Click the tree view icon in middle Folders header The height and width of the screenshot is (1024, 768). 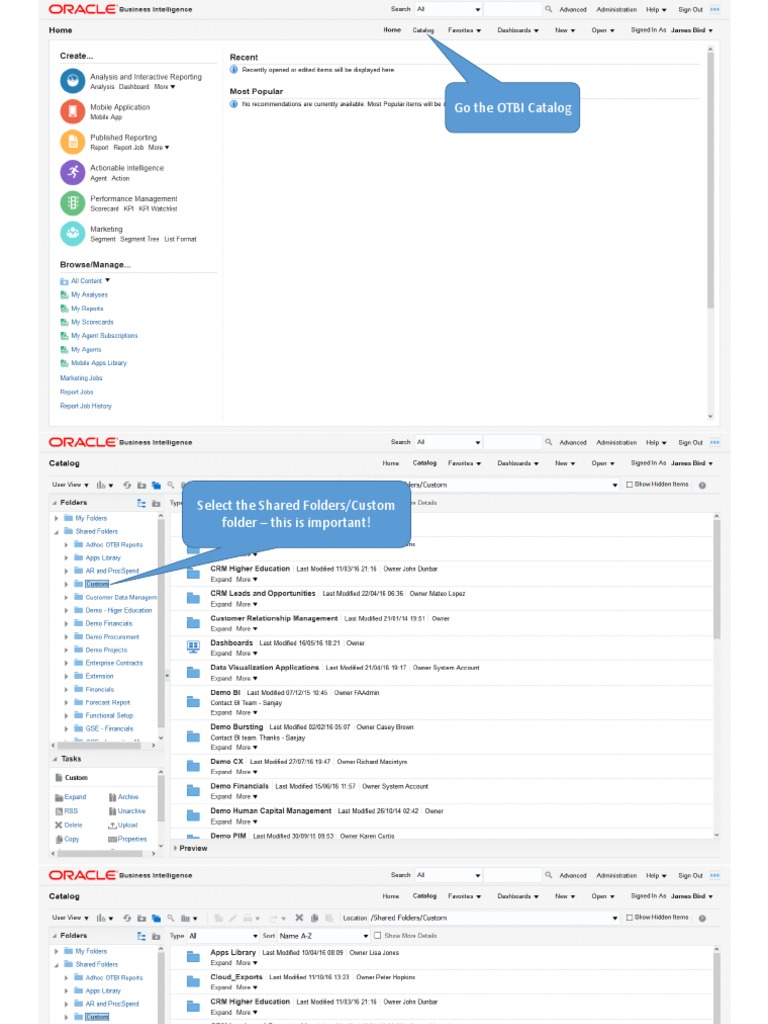coord(142,503)
